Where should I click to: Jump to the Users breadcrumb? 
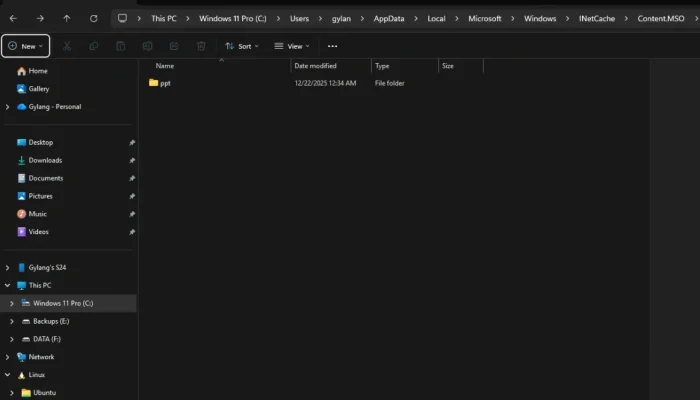point(299,18)
